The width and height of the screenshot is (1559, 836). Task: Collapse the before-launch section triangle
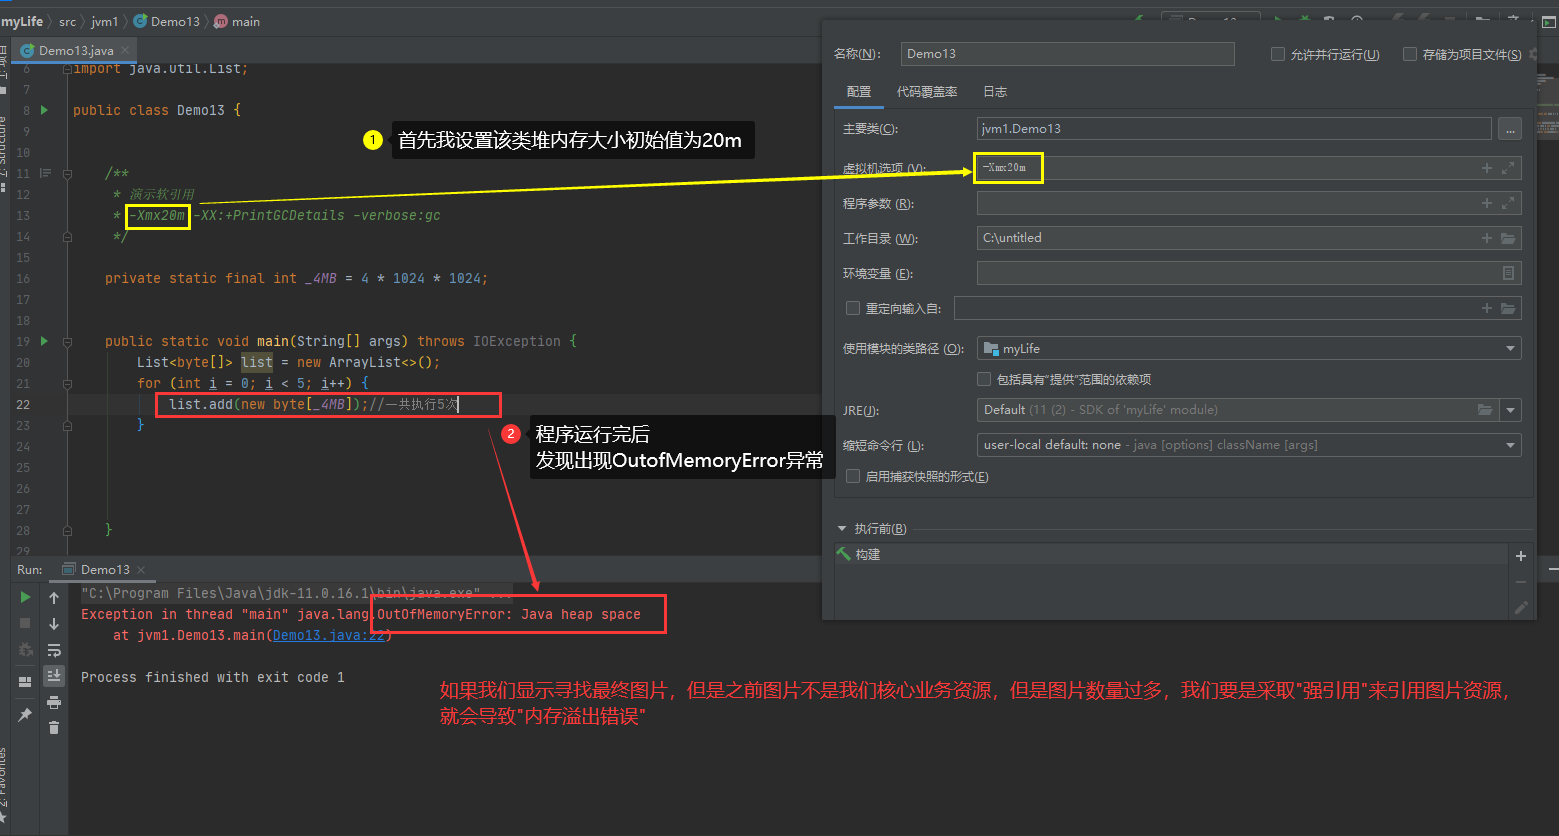point(842,529)
